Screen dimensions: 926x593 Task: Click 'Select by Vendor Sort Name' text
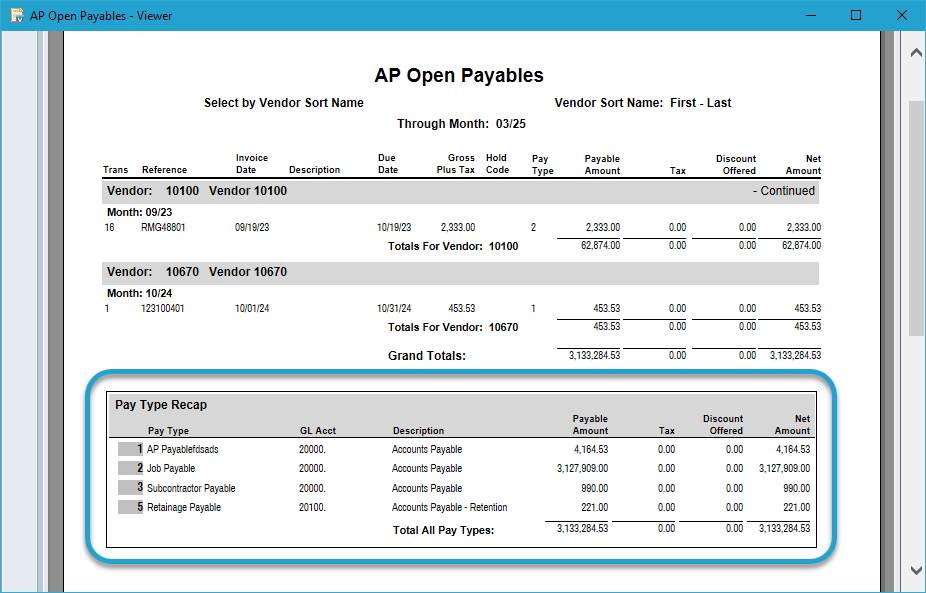click(283, 103)
